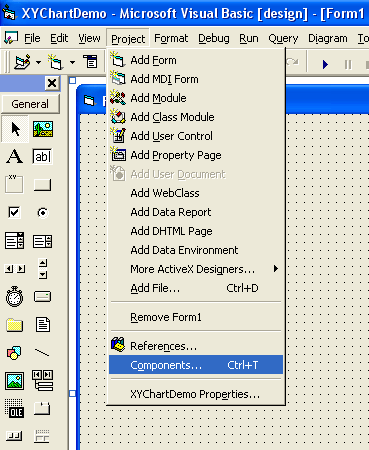Click the Start run button

coord(325,64)
